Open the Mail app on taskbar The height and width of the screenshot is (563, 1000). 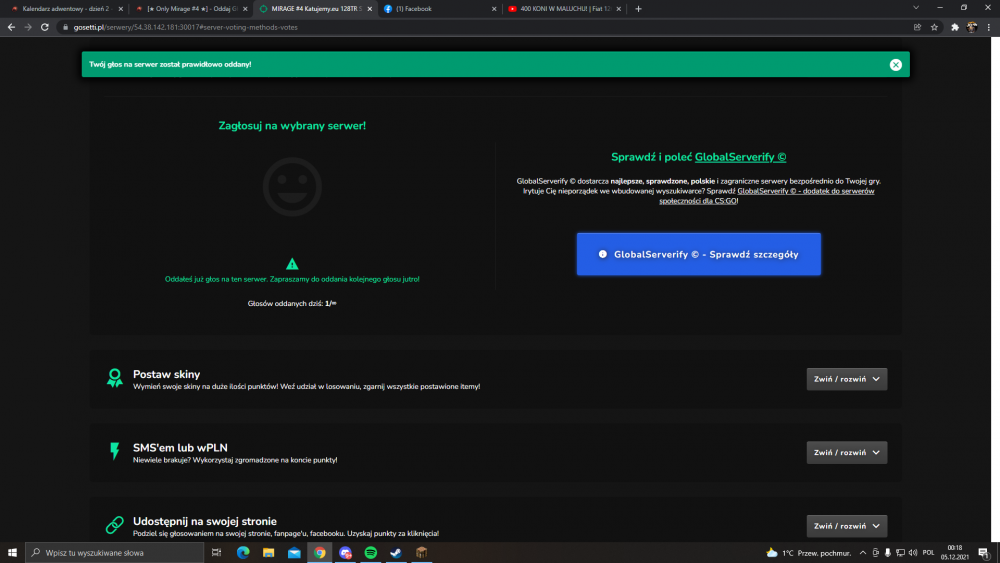pyautogui.click(x=294, y=553)
